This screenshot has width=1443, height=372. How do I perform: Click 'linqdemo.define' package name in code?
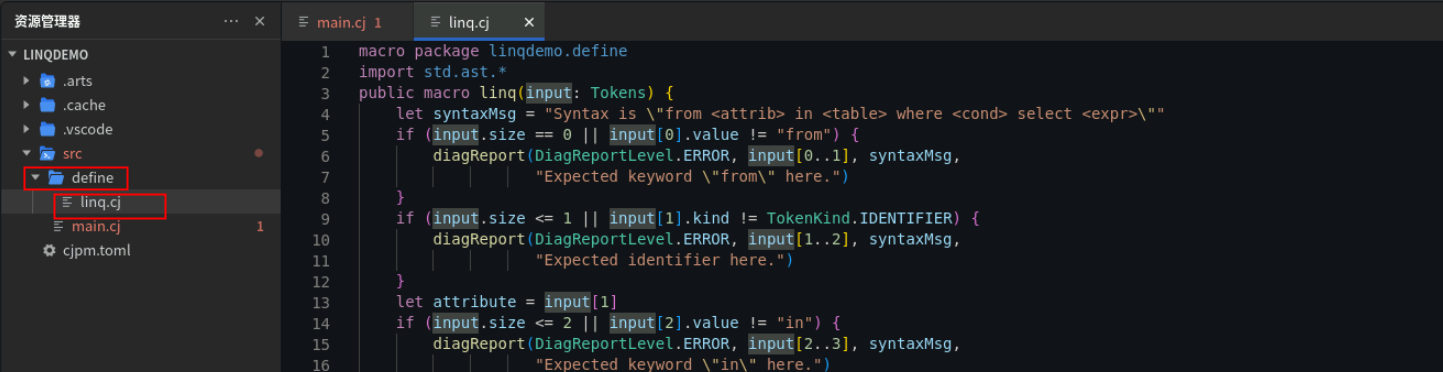coord(558,51)
